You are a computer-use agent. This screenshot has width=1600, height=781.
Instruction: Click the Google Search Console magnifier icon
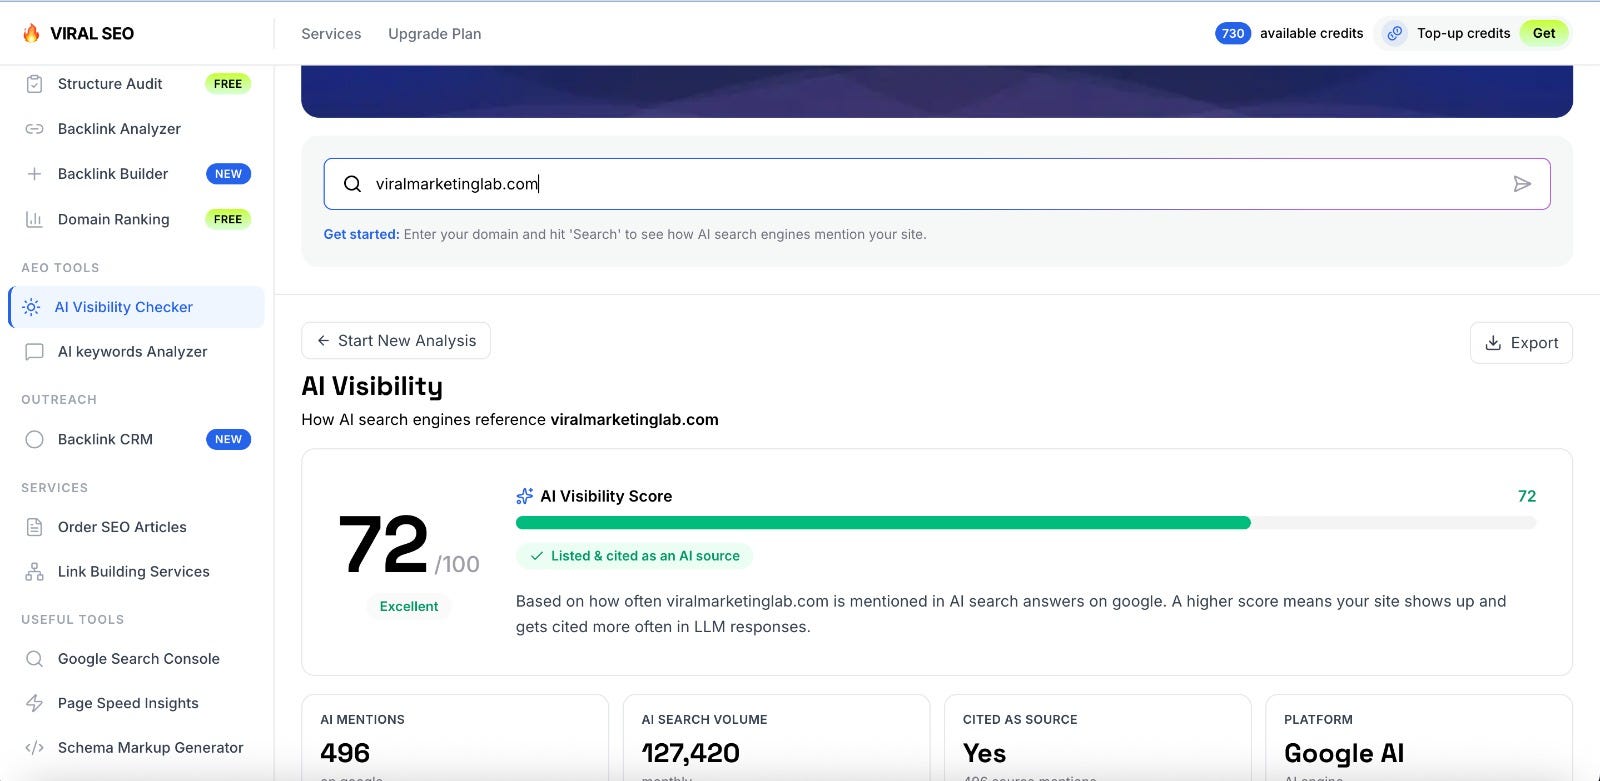coord(34,659)
